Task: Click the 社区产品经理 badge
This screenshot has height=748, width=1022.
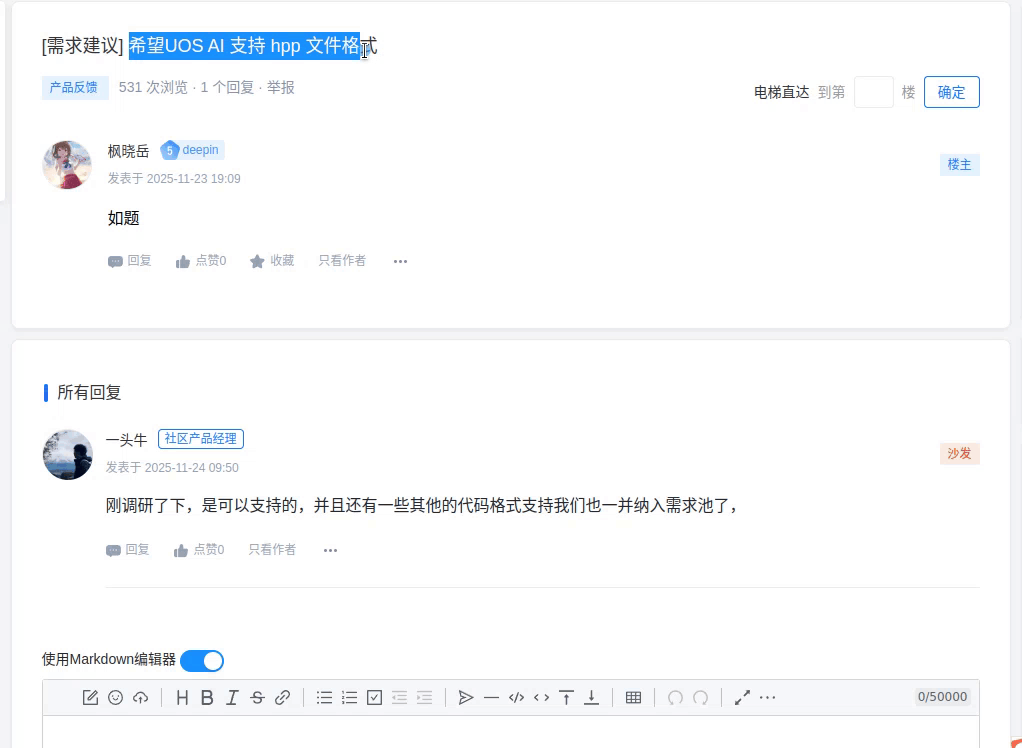Action: (201, 439)
